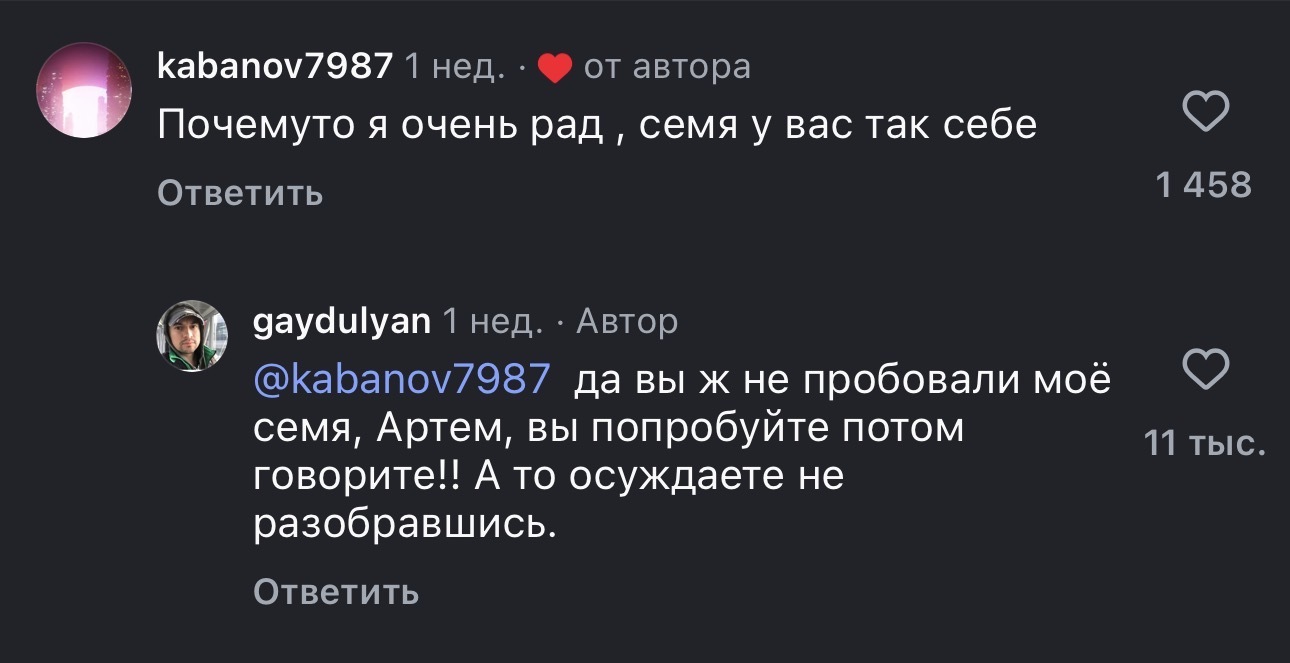1290x663 pixels.
Task: Open the gaydulyan username link
Action: [343, 321]
